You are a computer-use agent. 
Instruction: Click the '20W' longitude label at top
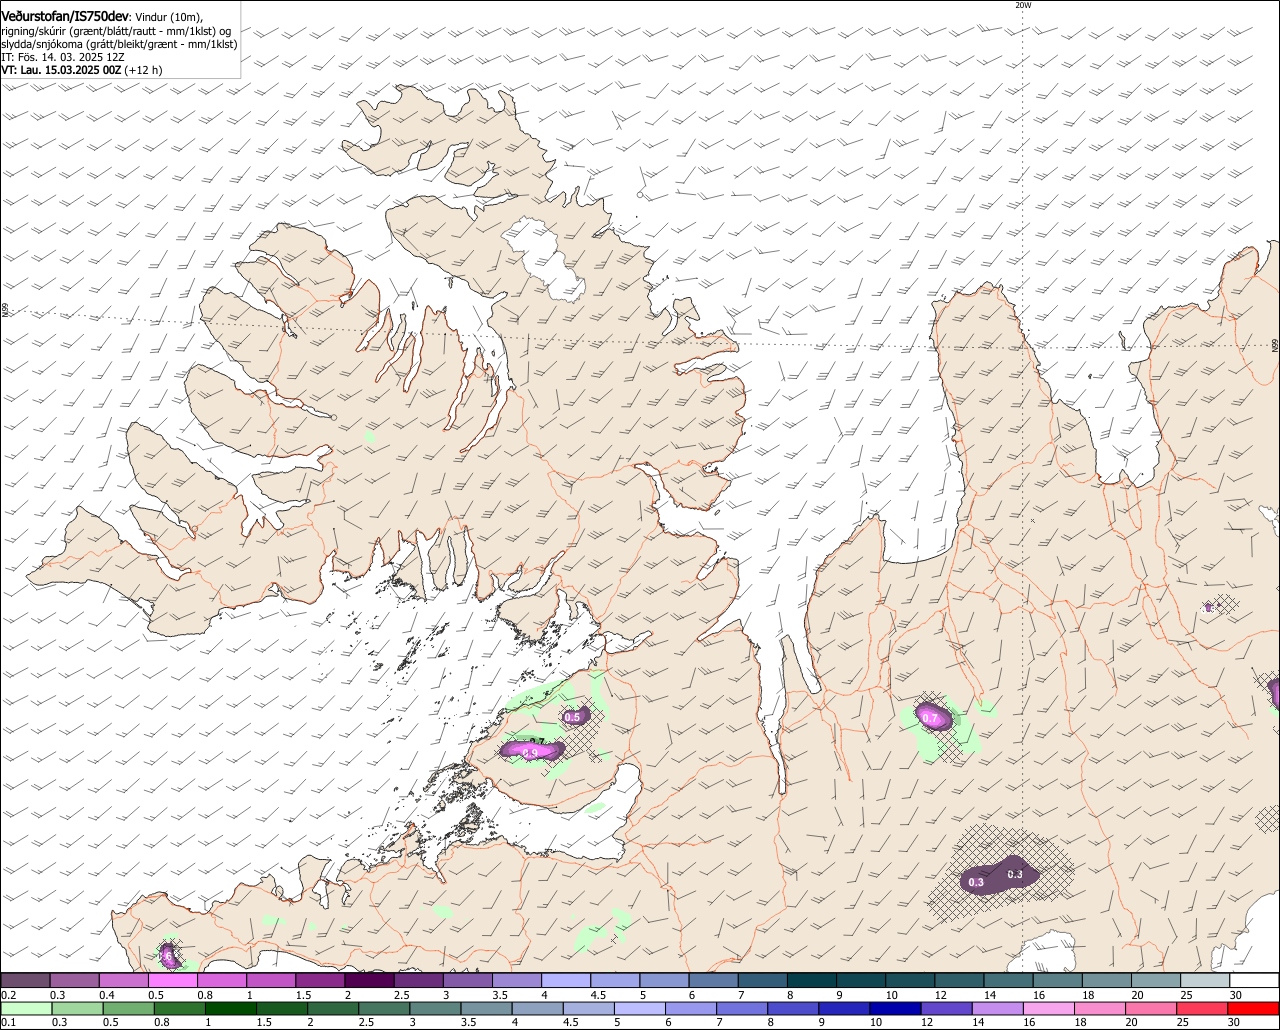click(1022, 5)
